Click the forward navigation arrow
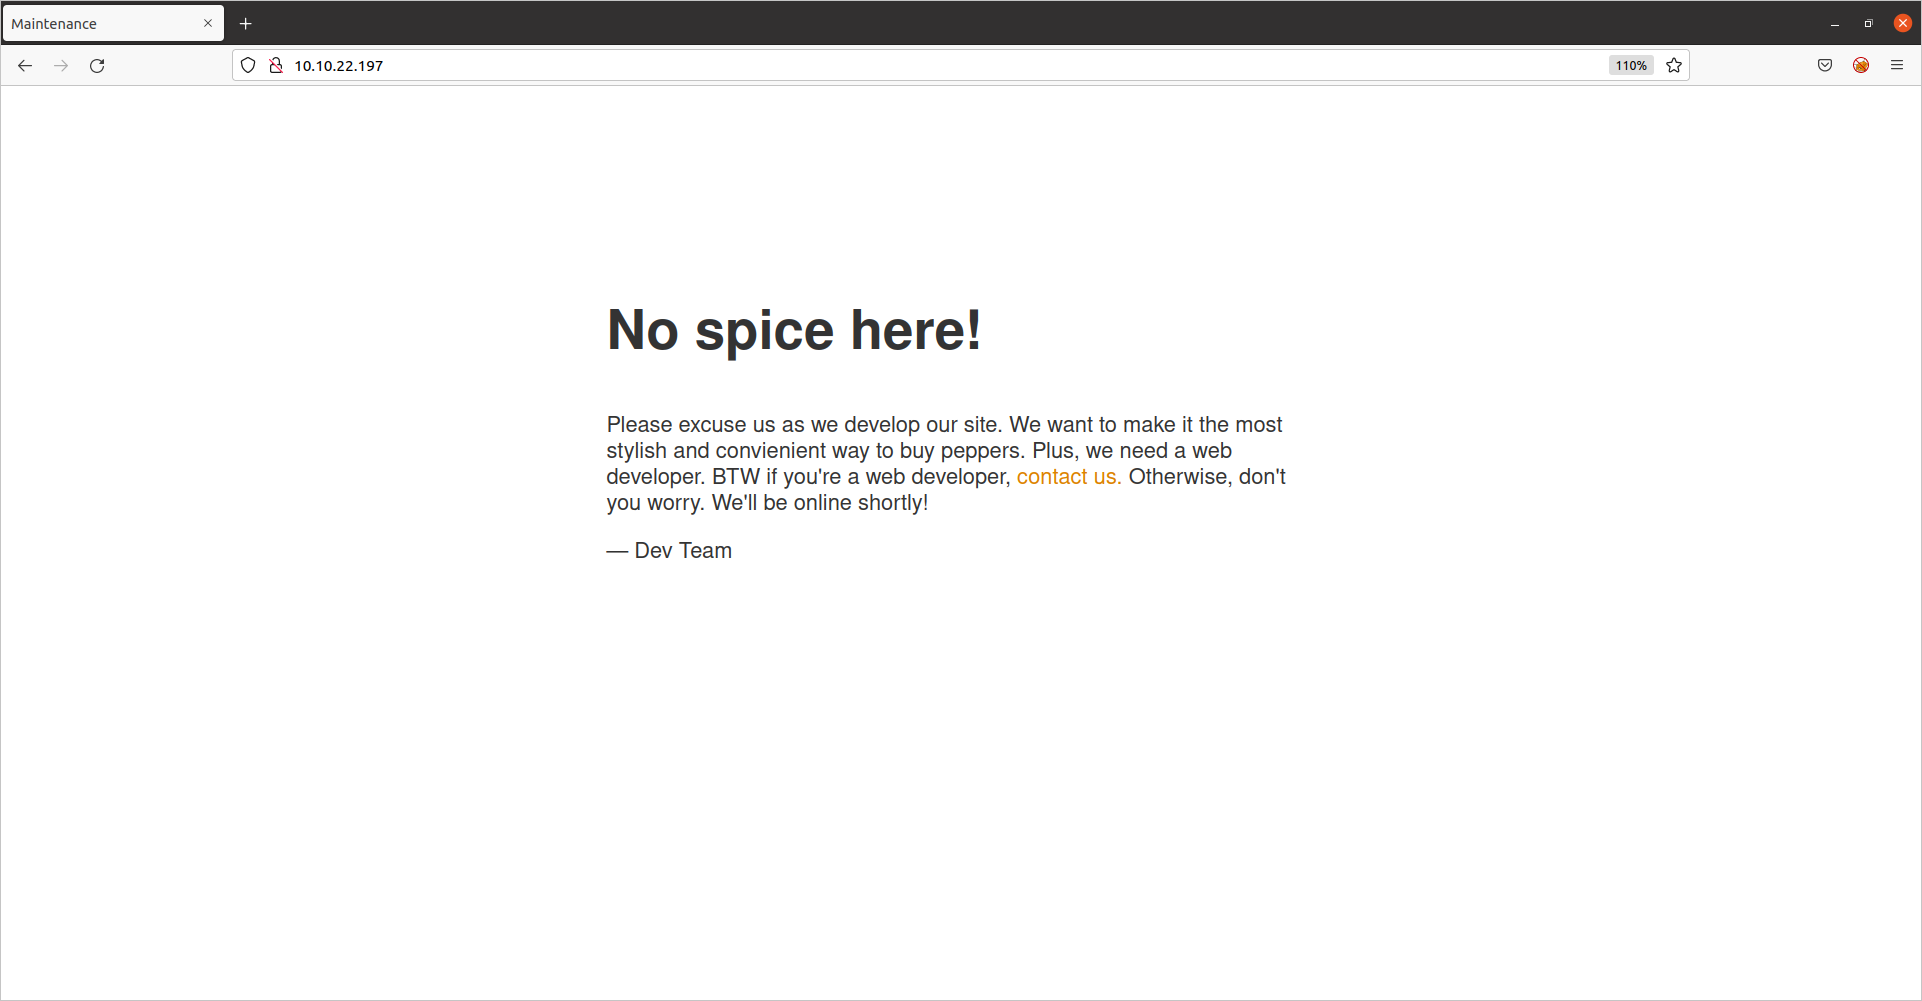This screenshot has height=1001, width=1922. point(61,66)
